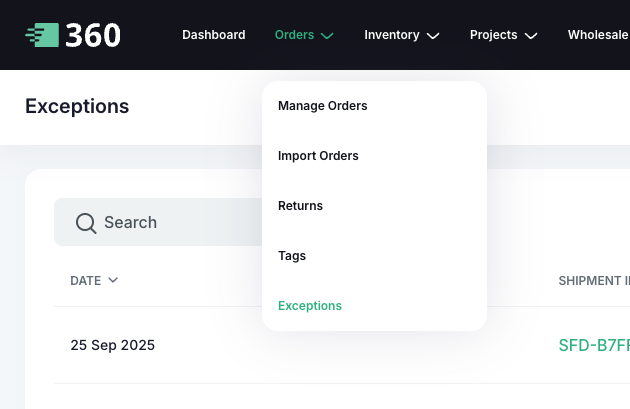Image resolution: width=630 pixels, height=409 pixels.
Task: Select Tags in the Orders dropdown
Action: click(292, 256)
